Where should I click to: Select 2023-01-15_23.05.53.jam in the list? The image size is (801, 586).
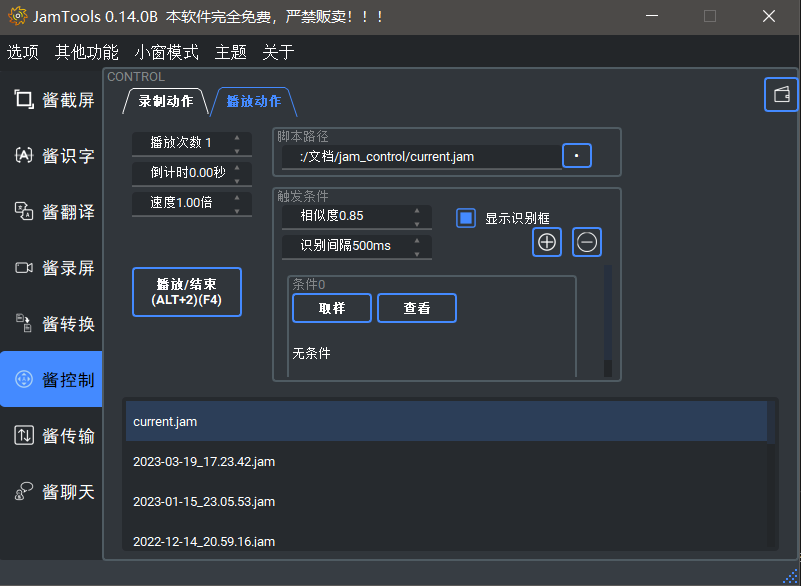click(446, 501)
